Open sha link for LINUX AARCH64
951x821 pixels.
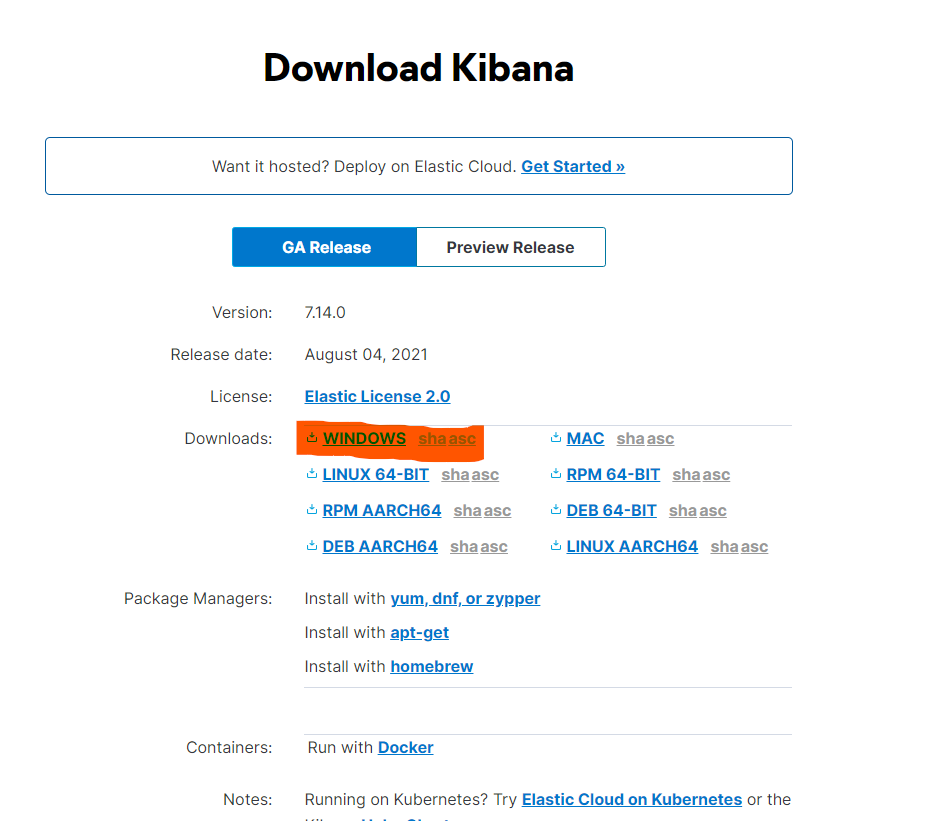click(x=725, y=546)
